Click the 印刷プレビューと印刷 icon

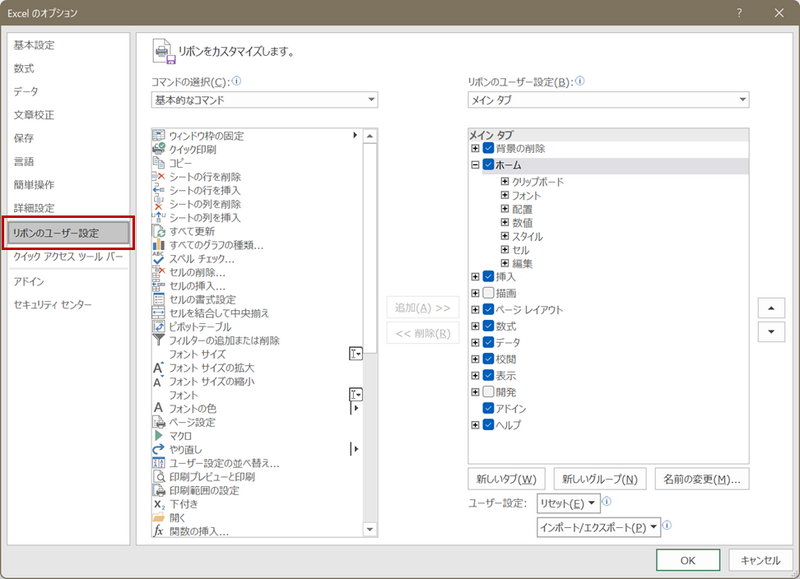pos(159,476)
